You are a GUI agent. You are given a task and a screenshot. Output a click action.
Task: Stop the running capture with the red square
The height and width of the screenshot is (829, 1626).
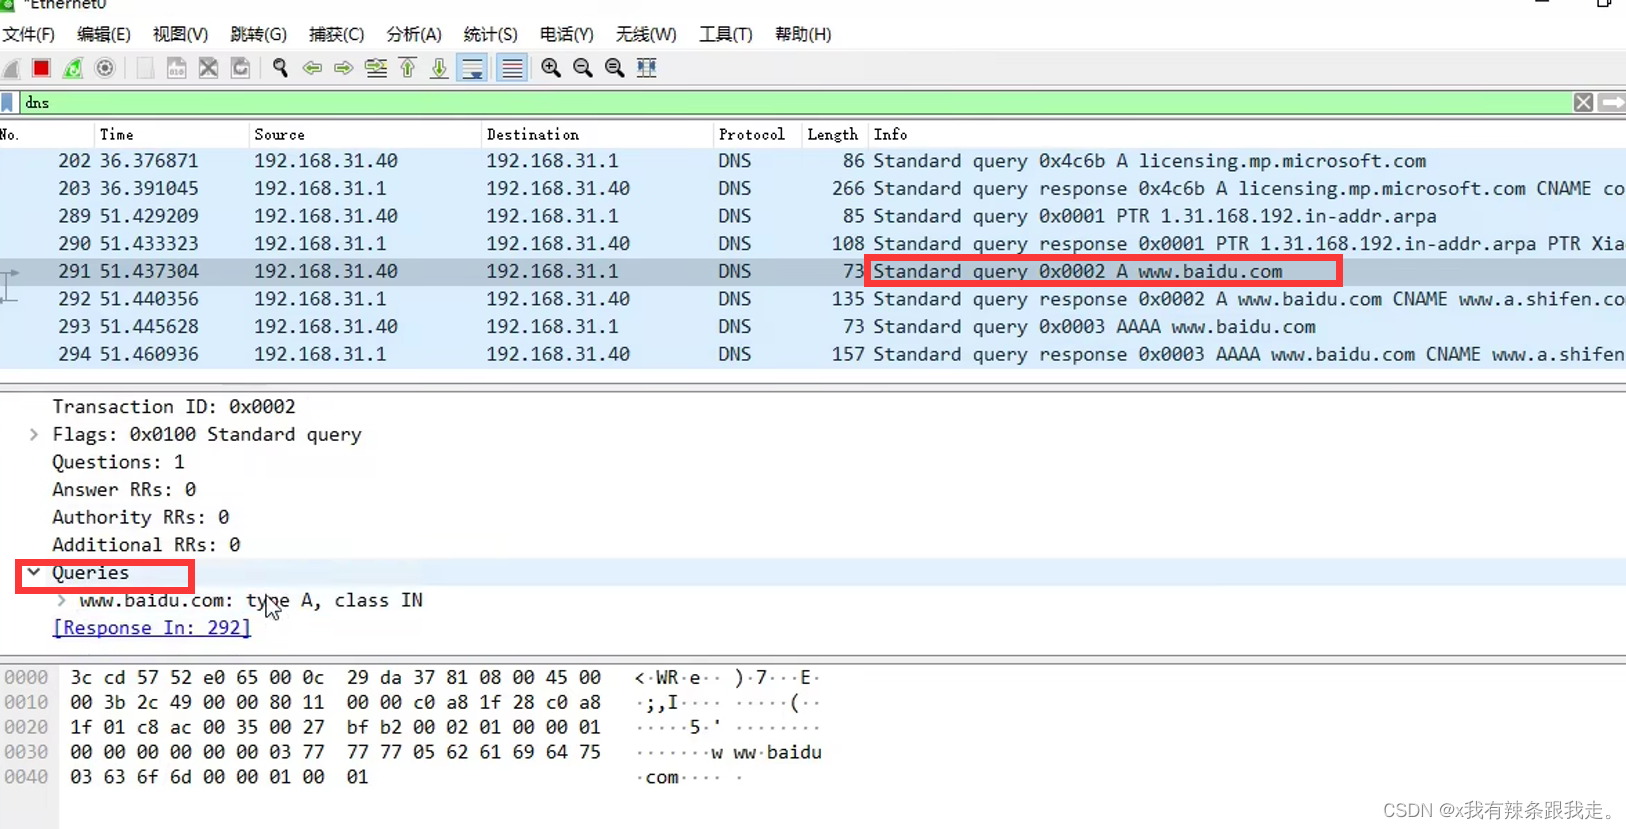pyautogui.click(x=41, y=68)
